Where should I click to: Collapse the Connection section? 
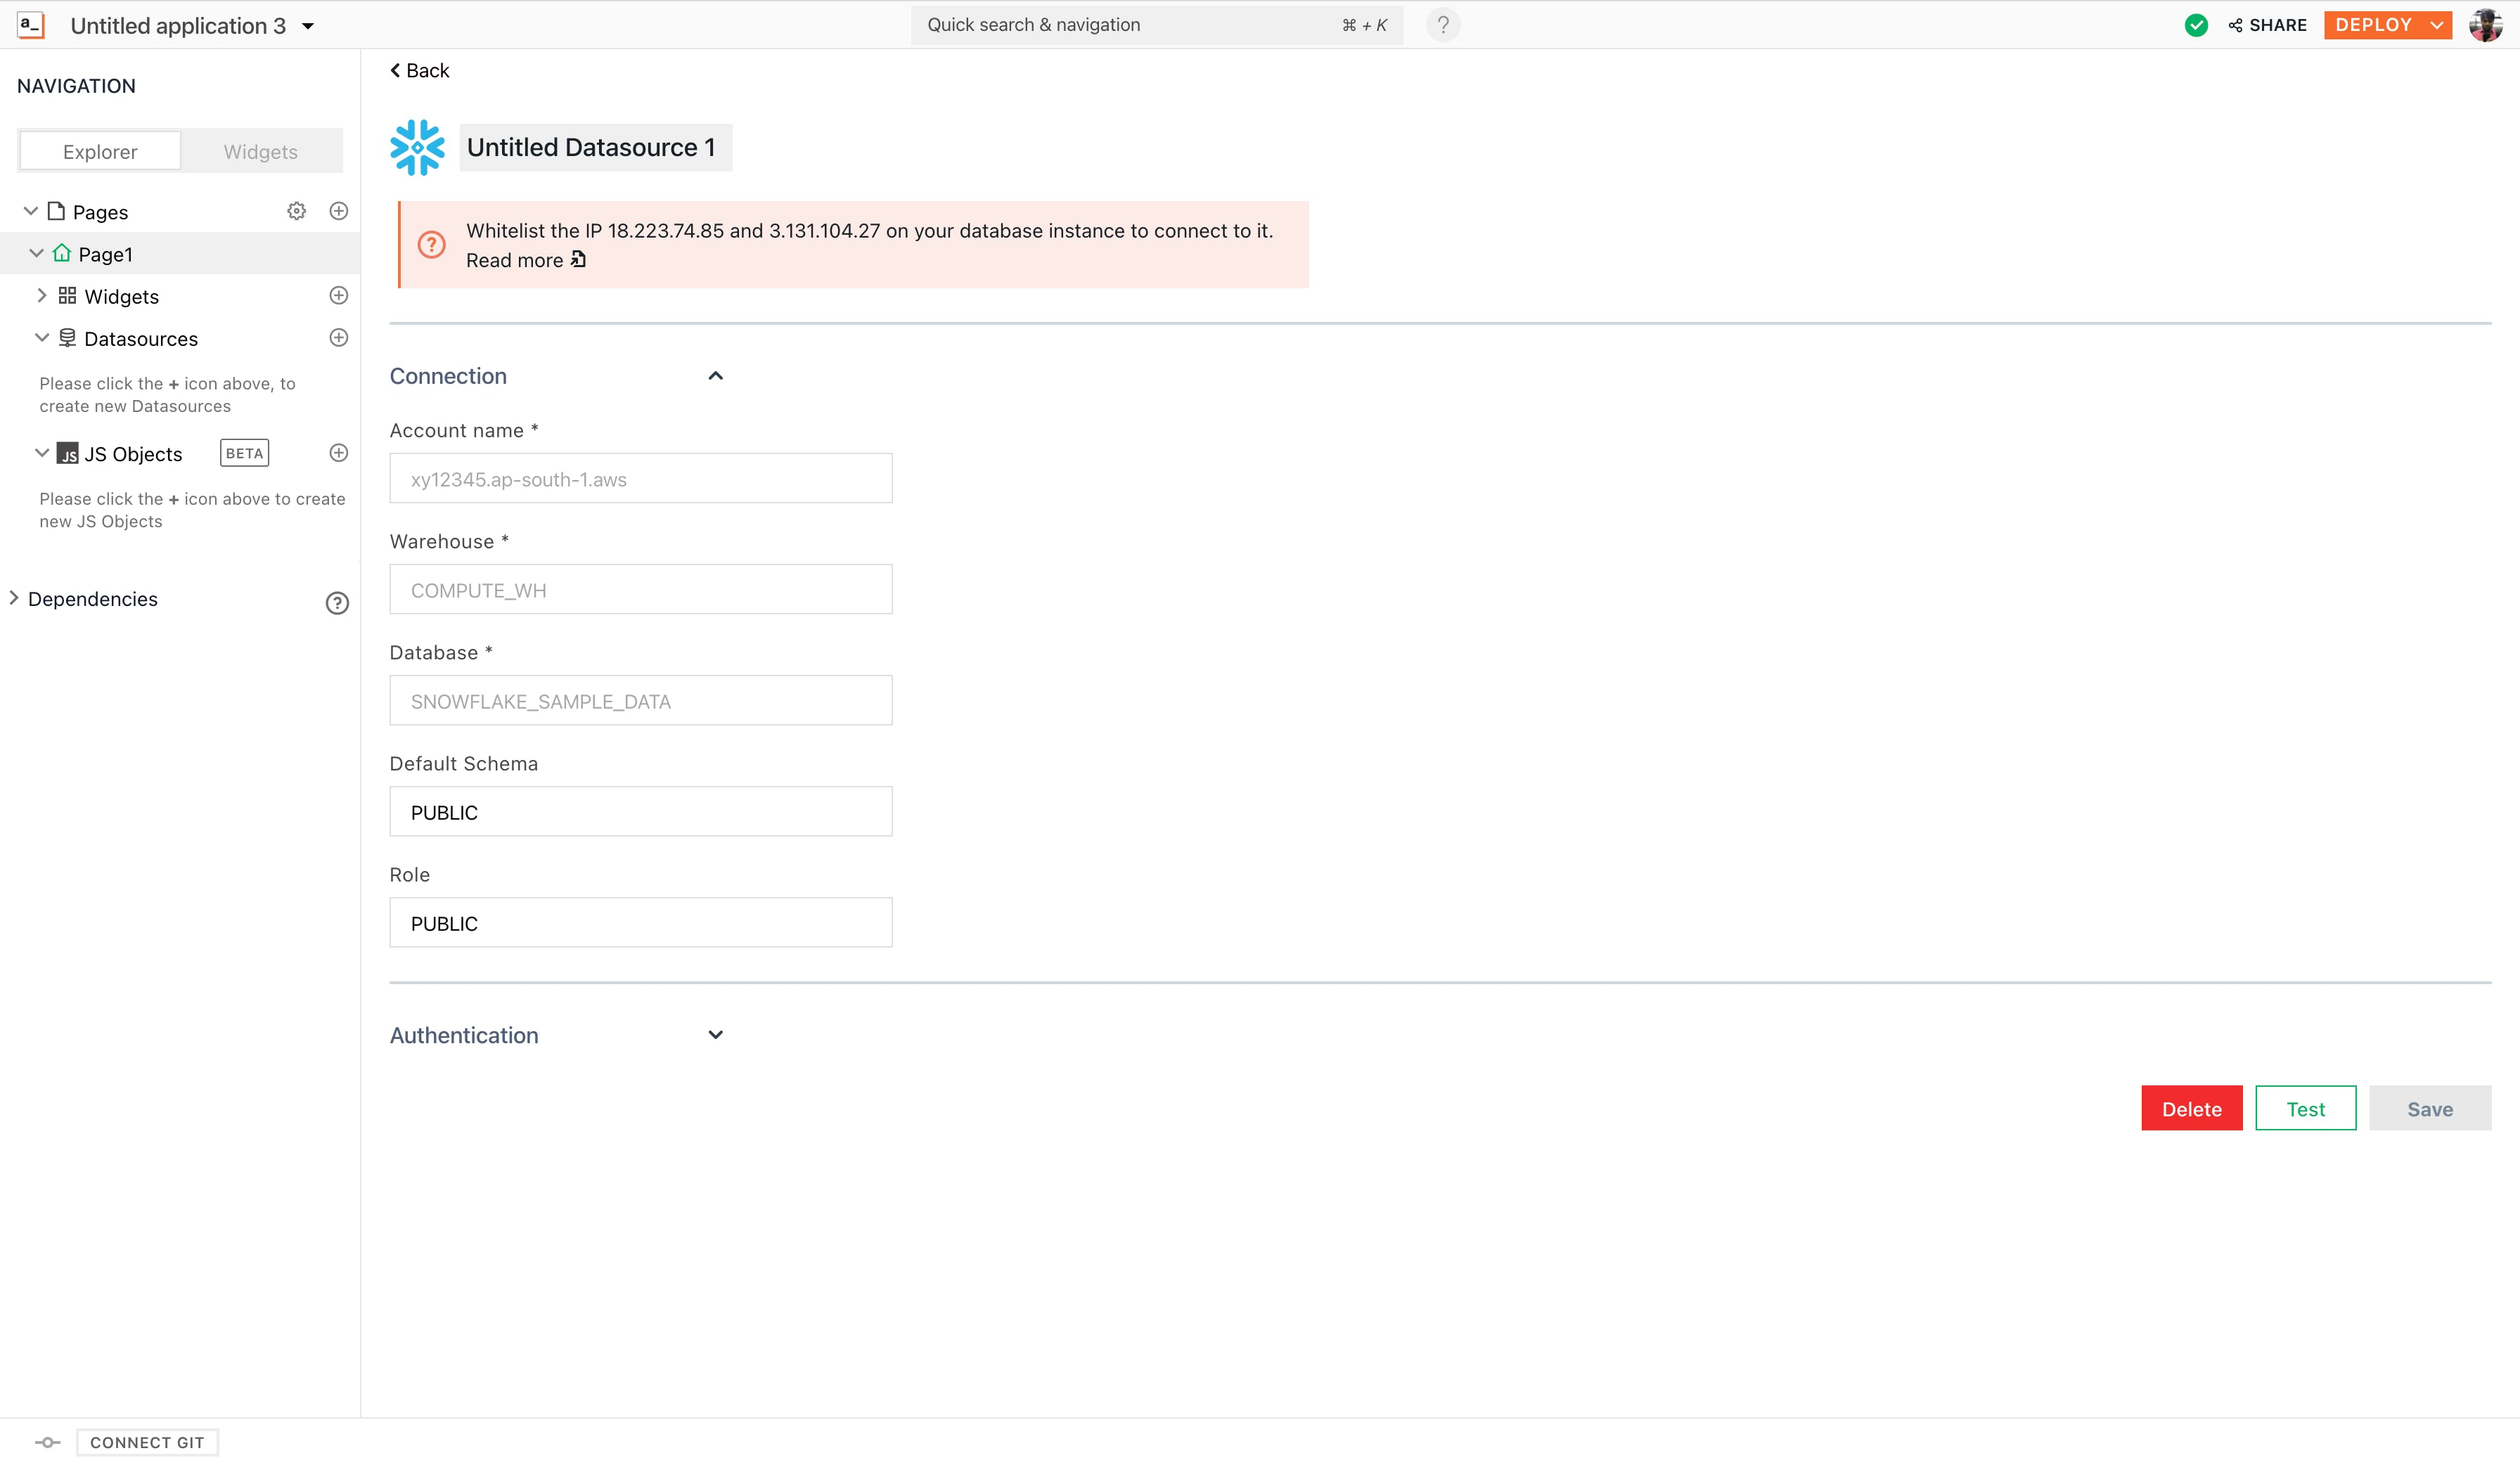[715, 375]
